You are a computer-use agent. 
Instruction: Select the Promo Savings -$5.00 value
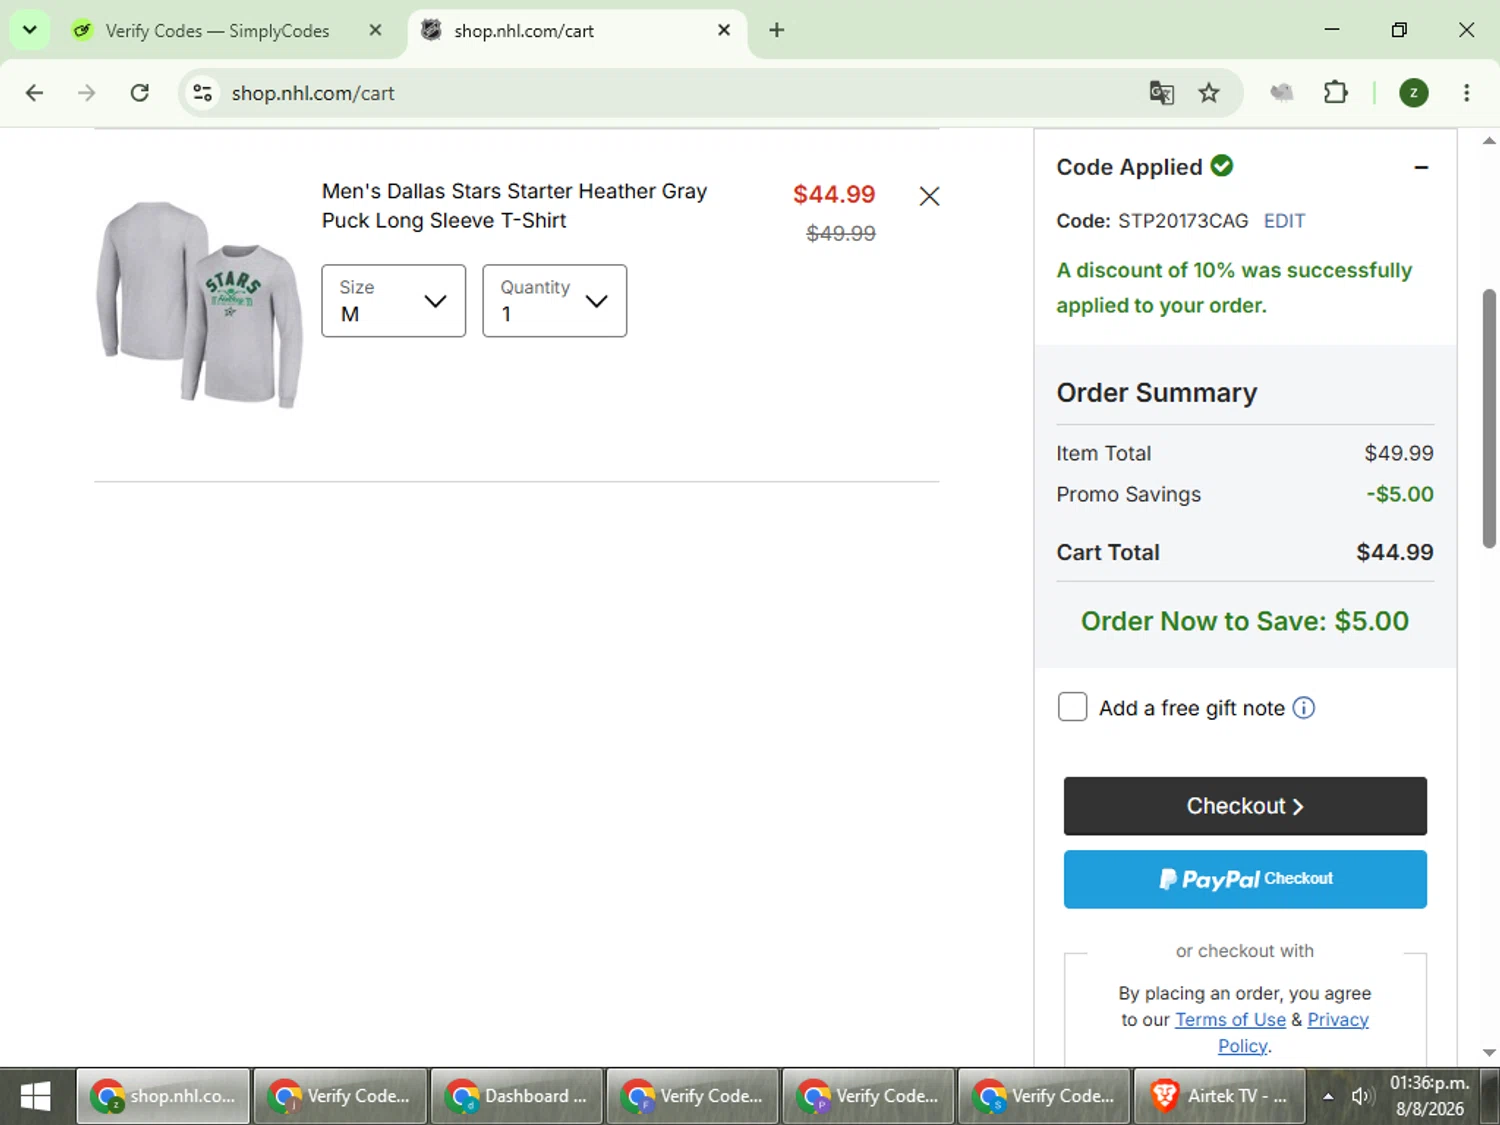[x=1400, y=494]
